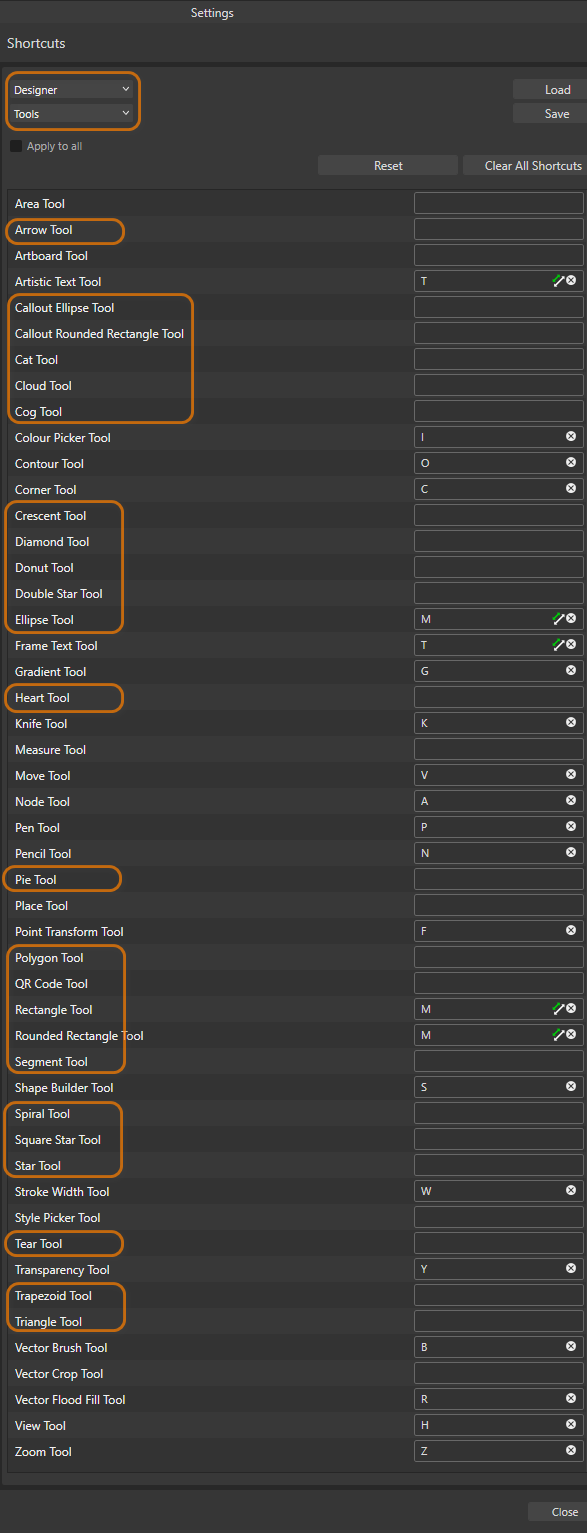The width and height of the screenshot is (587, 1533).
Task: Click the shared-shortcut icon for Frame Text Tool
Action: pyautogui.click(x=558, y=645)
